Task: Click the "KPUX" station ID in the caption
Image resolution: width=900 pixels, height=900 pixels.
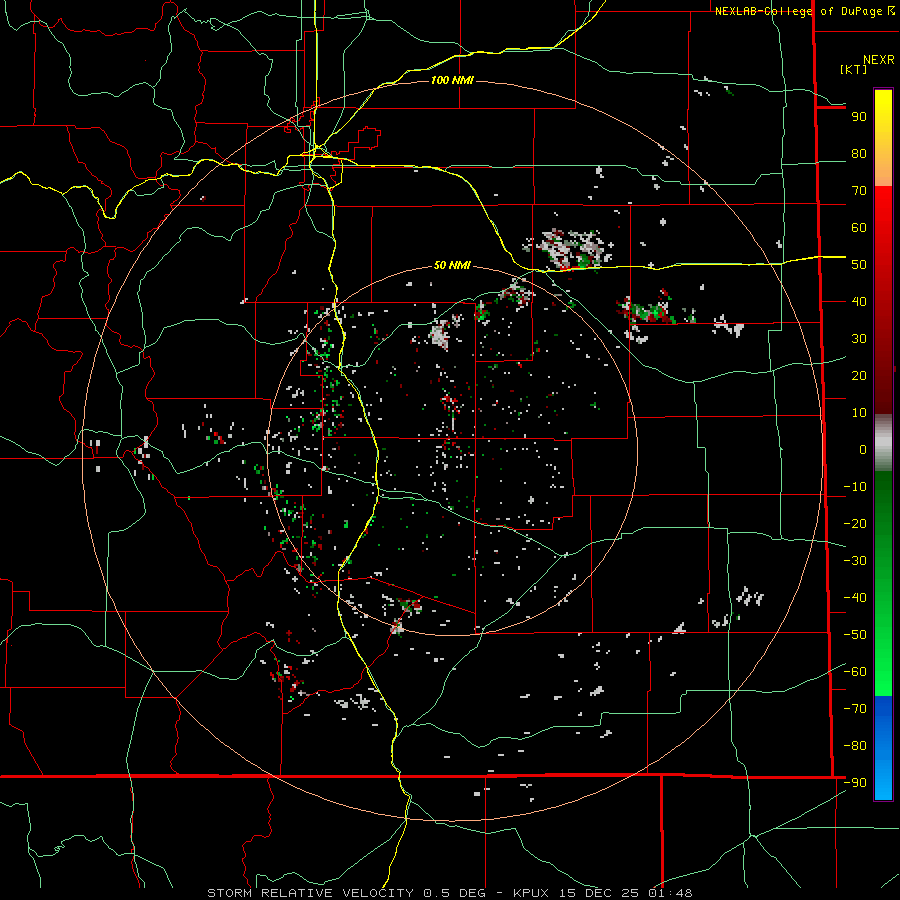Action: coord(531,893)
